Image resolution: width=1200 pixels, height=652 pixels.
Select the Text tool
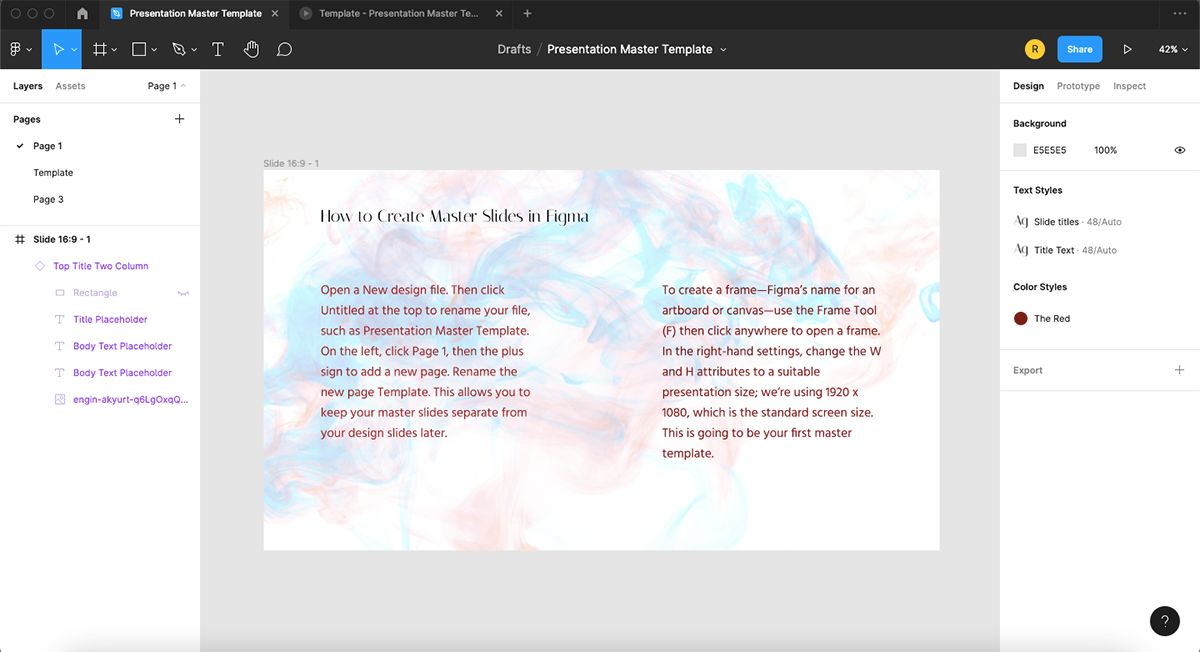coord(218,48)
